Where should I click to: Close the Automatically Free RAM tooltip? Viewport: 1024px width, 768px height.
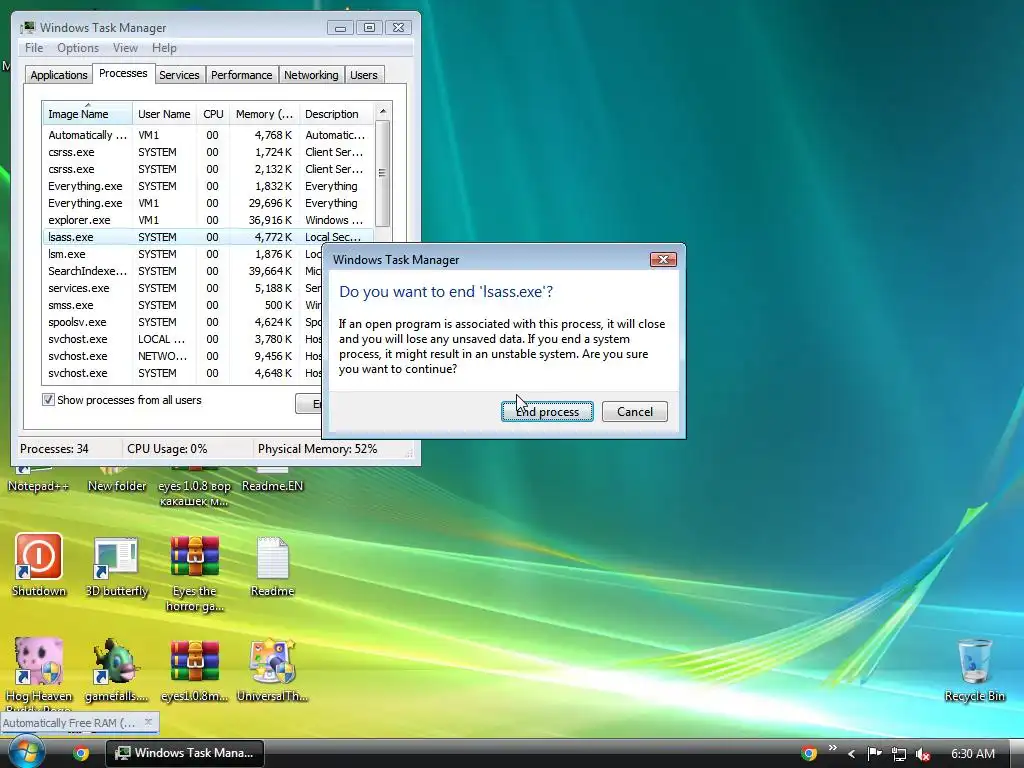[x=148, y=722]
